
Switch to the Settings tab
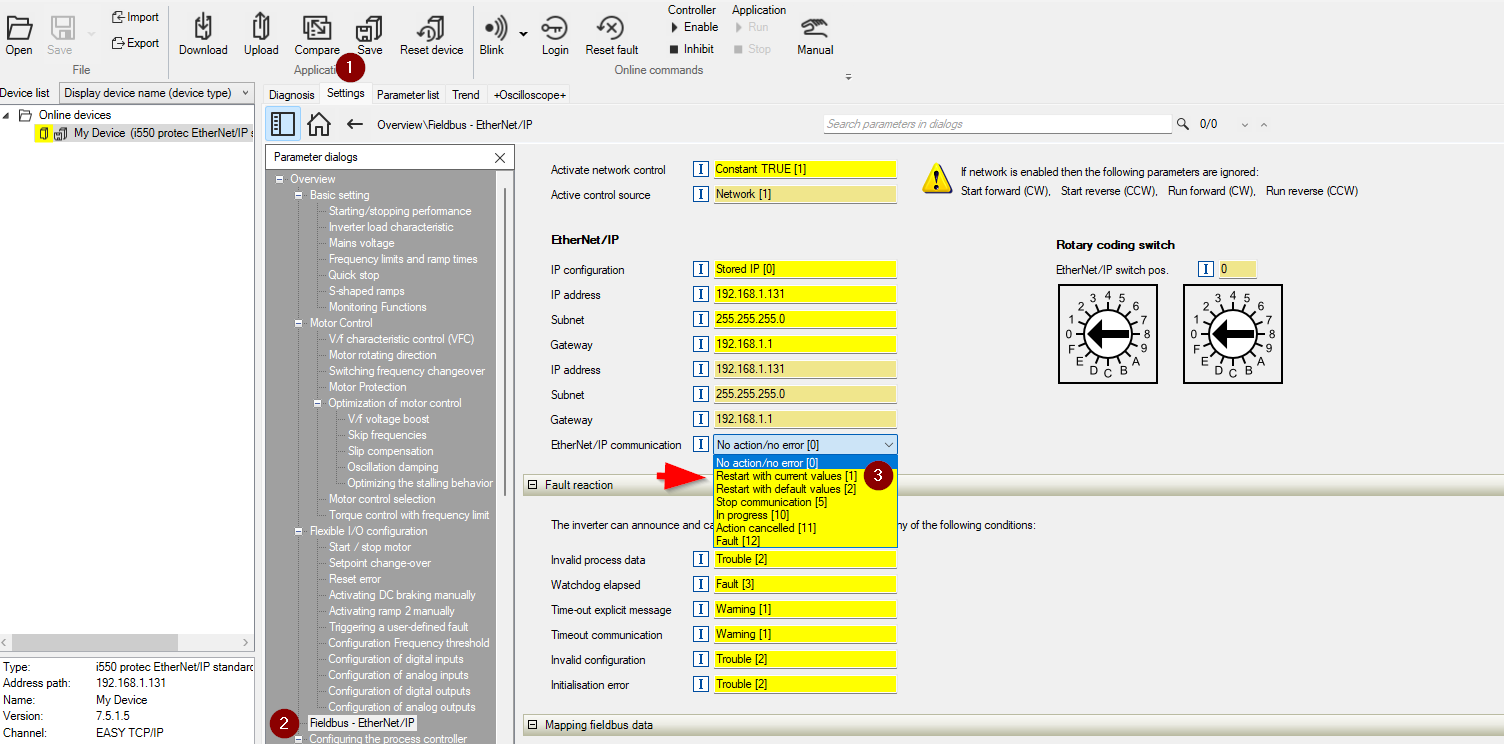[346, 93]
